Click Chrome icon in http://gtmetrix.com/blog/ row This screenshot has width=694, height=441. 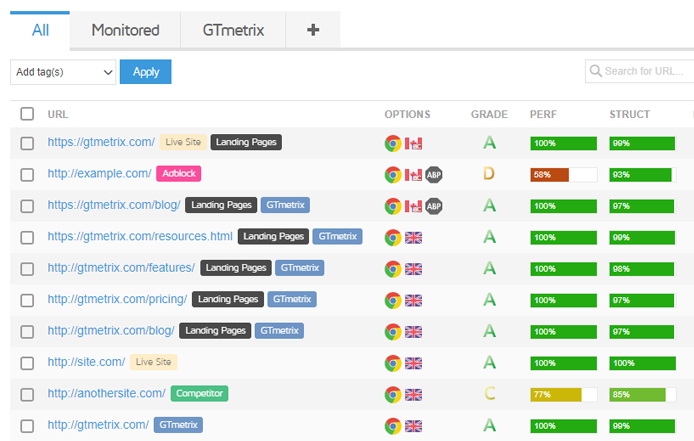[x=393, y=332]
